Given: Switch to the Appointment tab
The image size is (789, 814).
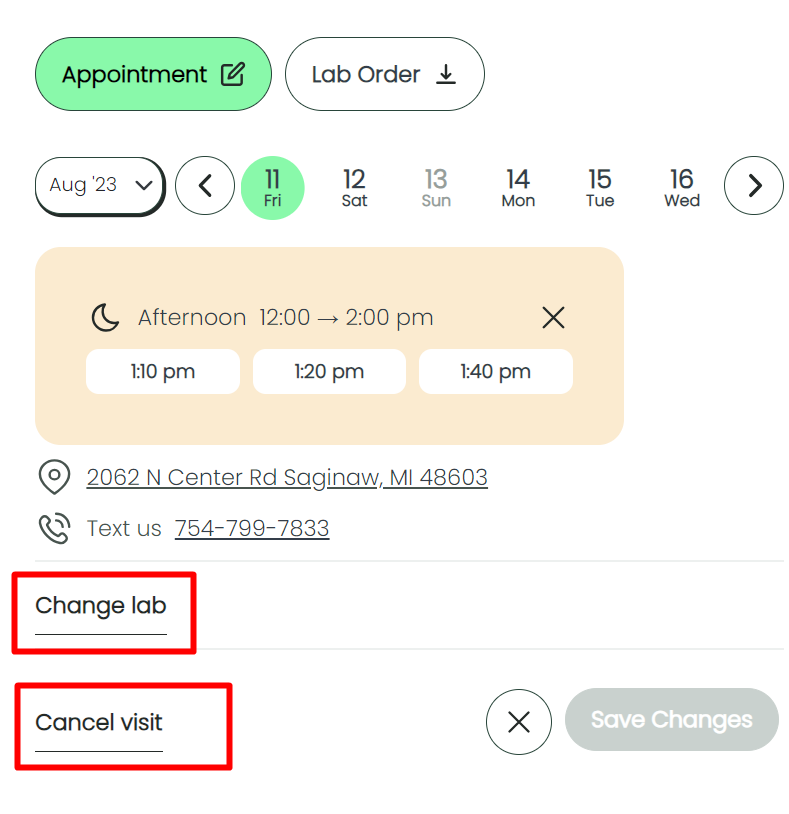Looking at the screenshot, I should pyautogui.click(x=152, y=73).
